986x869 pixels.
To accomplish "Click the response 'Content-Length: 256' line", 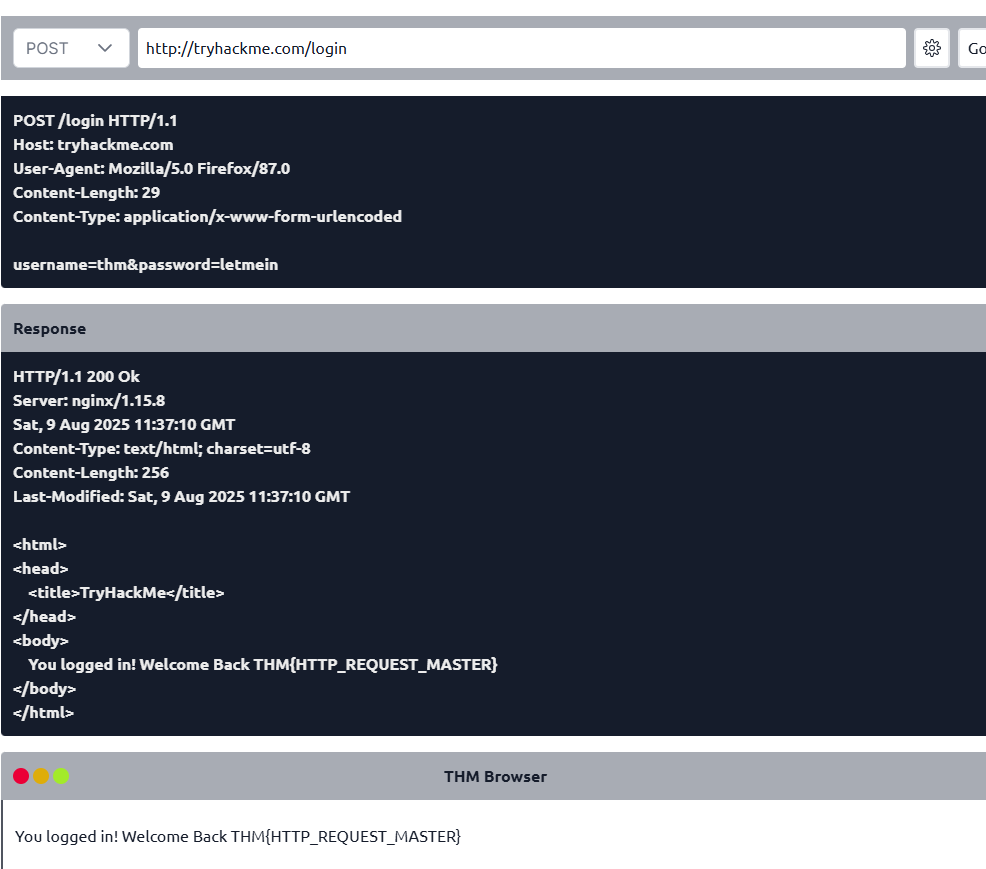I will point(91,472).
